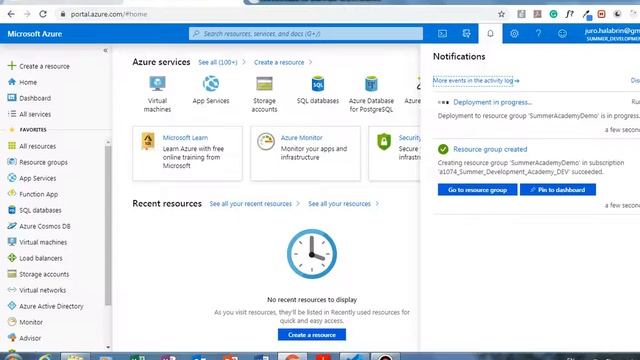Click the sidebar vertical scrollbar
Image resolution: width=640 pixels, height=360 pixels.
click(x=108, y=225)
